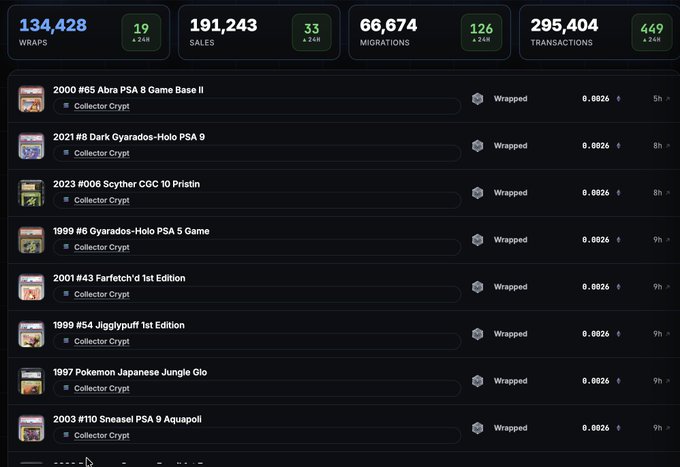Open the Sneasel PSA 9 Aquapolis thumbnail

31,428
